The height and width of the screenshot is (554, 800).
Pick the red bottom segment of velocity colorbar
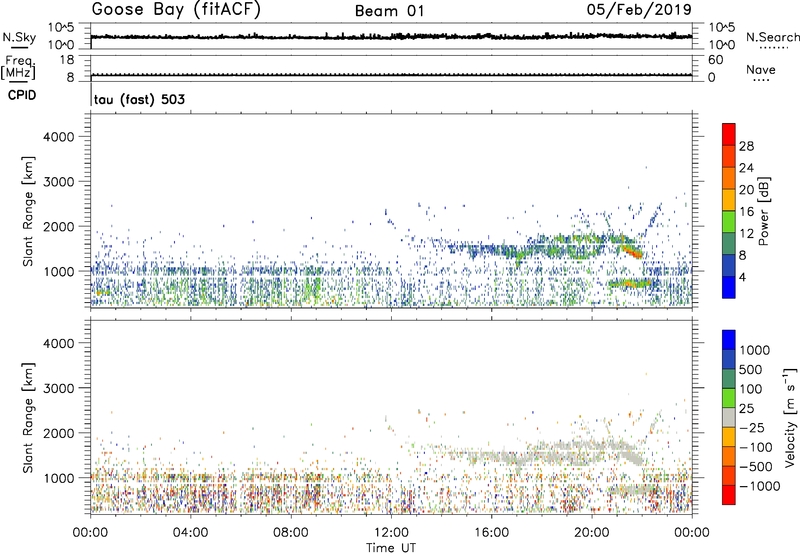tap(729, 495)
